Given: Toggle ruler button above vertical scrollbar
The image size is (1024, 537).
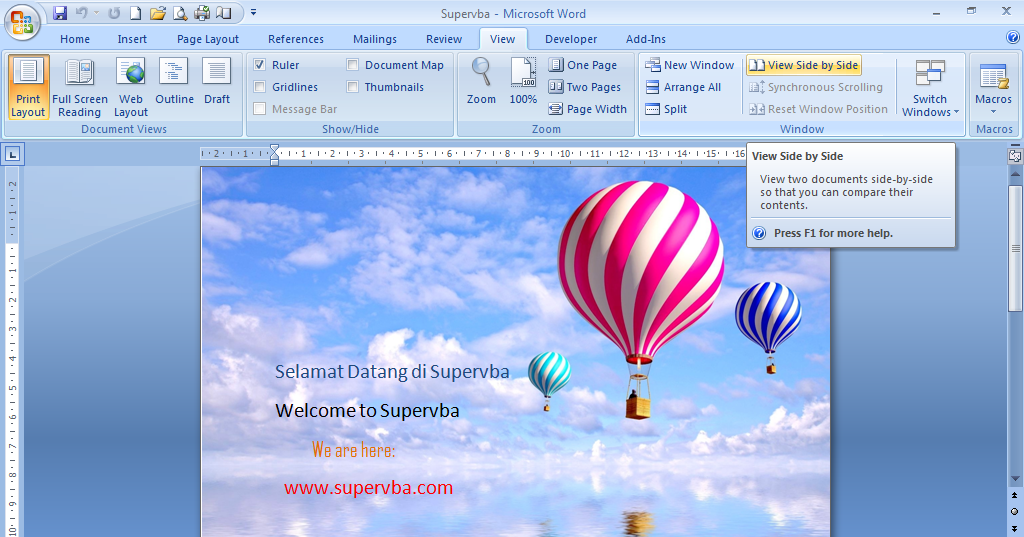Looking at the screenshot, I should 1014,155.
